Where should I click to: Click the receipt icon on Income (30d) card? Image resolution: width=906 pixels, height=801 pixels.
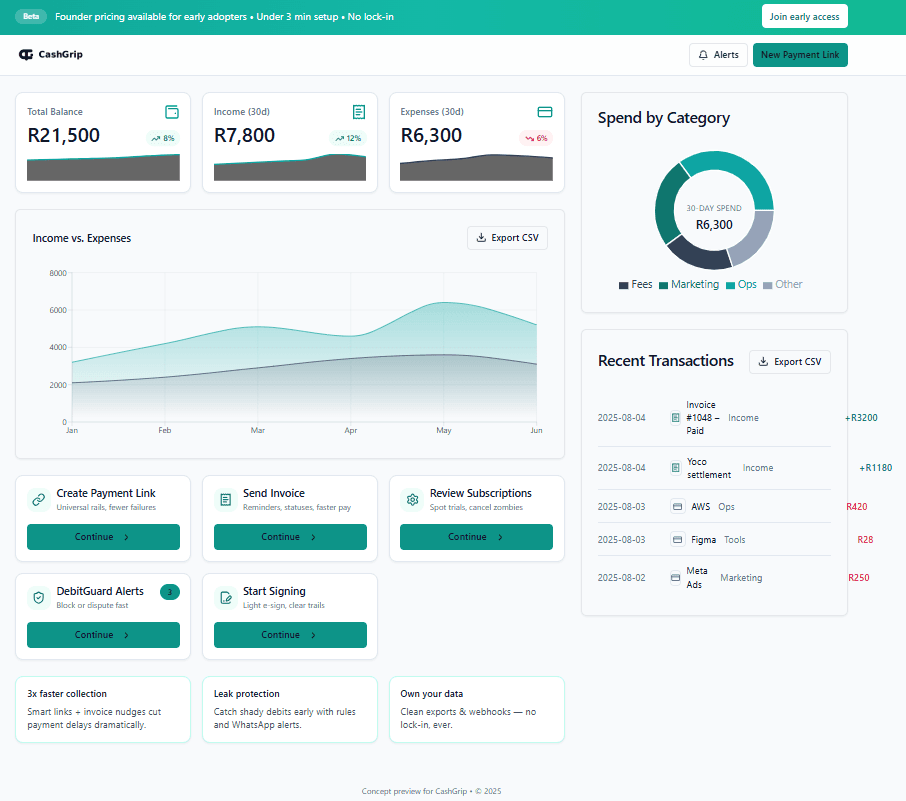coord(358,112)
